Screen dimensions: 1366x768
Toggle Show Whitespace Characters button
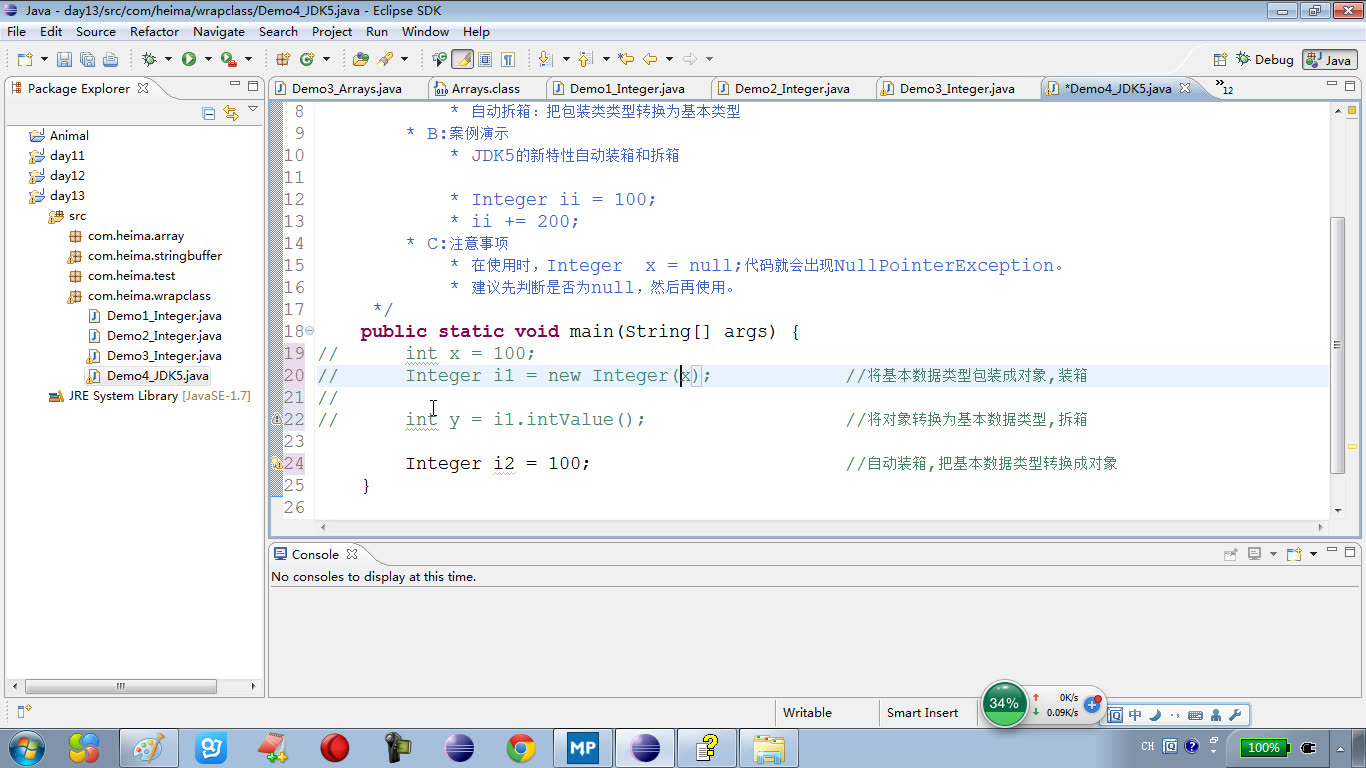pyautogui.click(x=508, y=60)
